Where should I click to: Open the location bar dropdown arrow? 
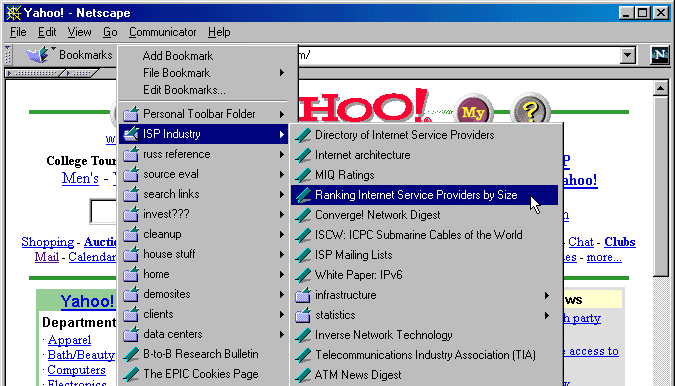click(x=628, y=55)
